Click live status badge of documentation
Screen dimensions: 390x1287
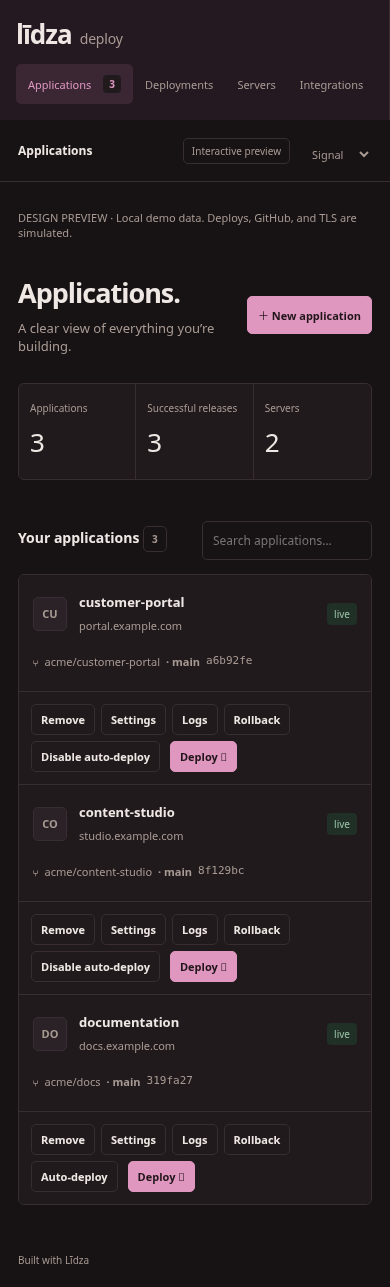pos(342,1034)
